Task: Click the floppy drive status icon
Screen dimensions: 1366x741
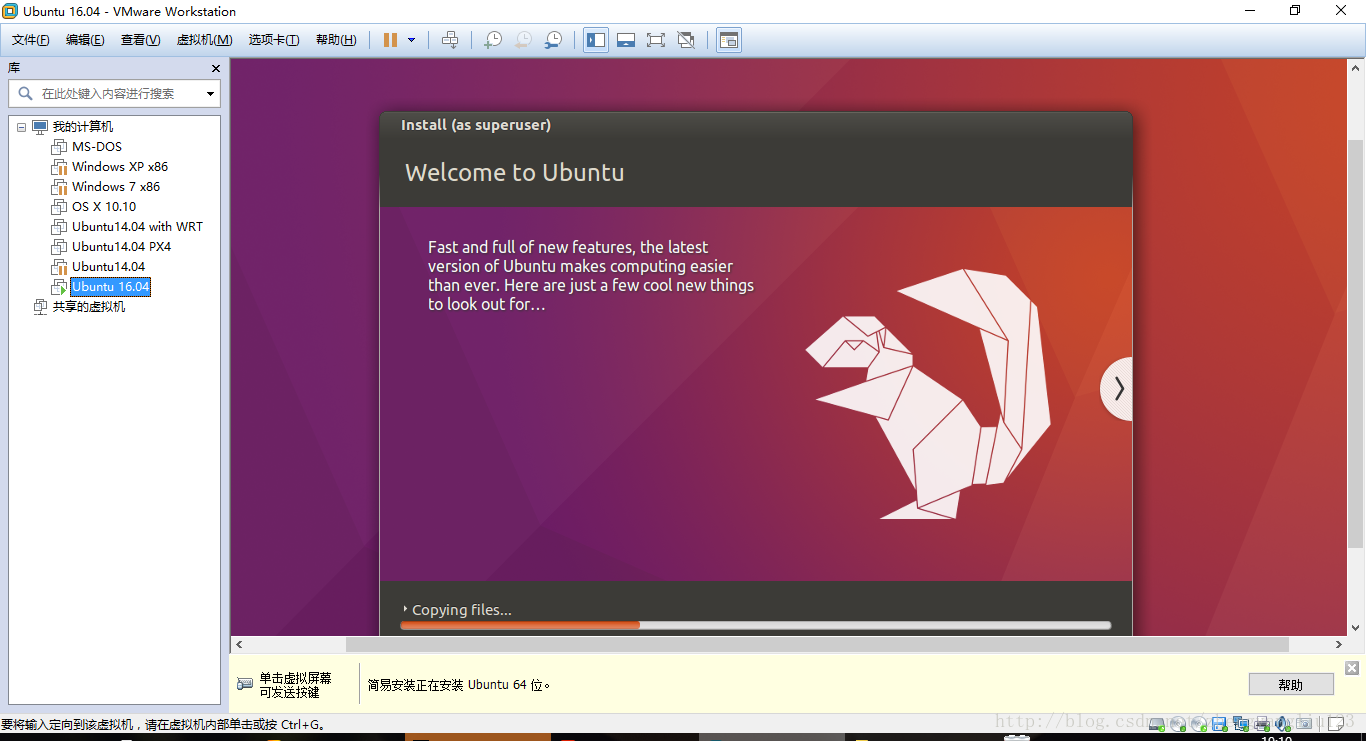Action: tap(1219, 724)
